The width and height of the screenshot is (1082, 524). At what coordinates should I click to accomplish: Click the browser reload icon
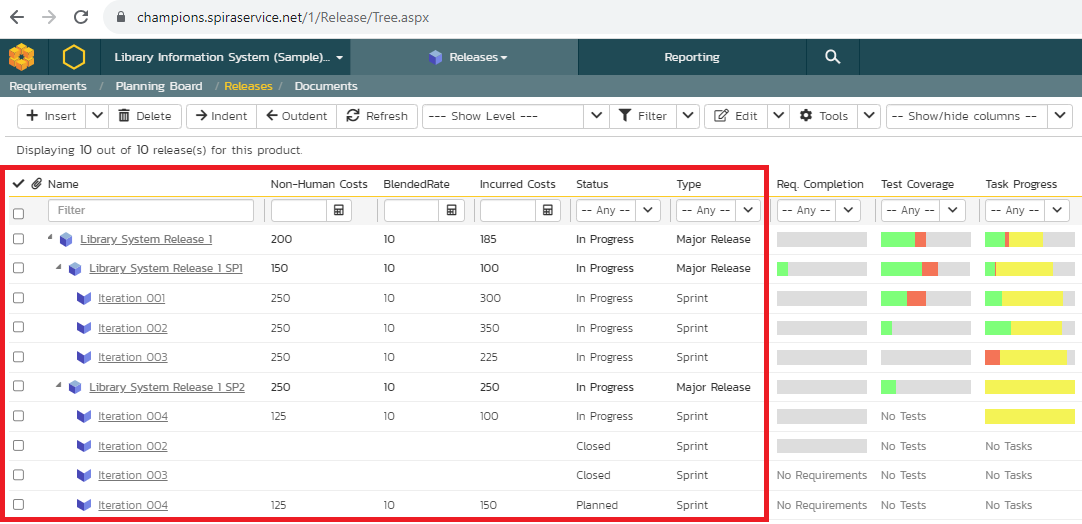click(x=81, y=17)
